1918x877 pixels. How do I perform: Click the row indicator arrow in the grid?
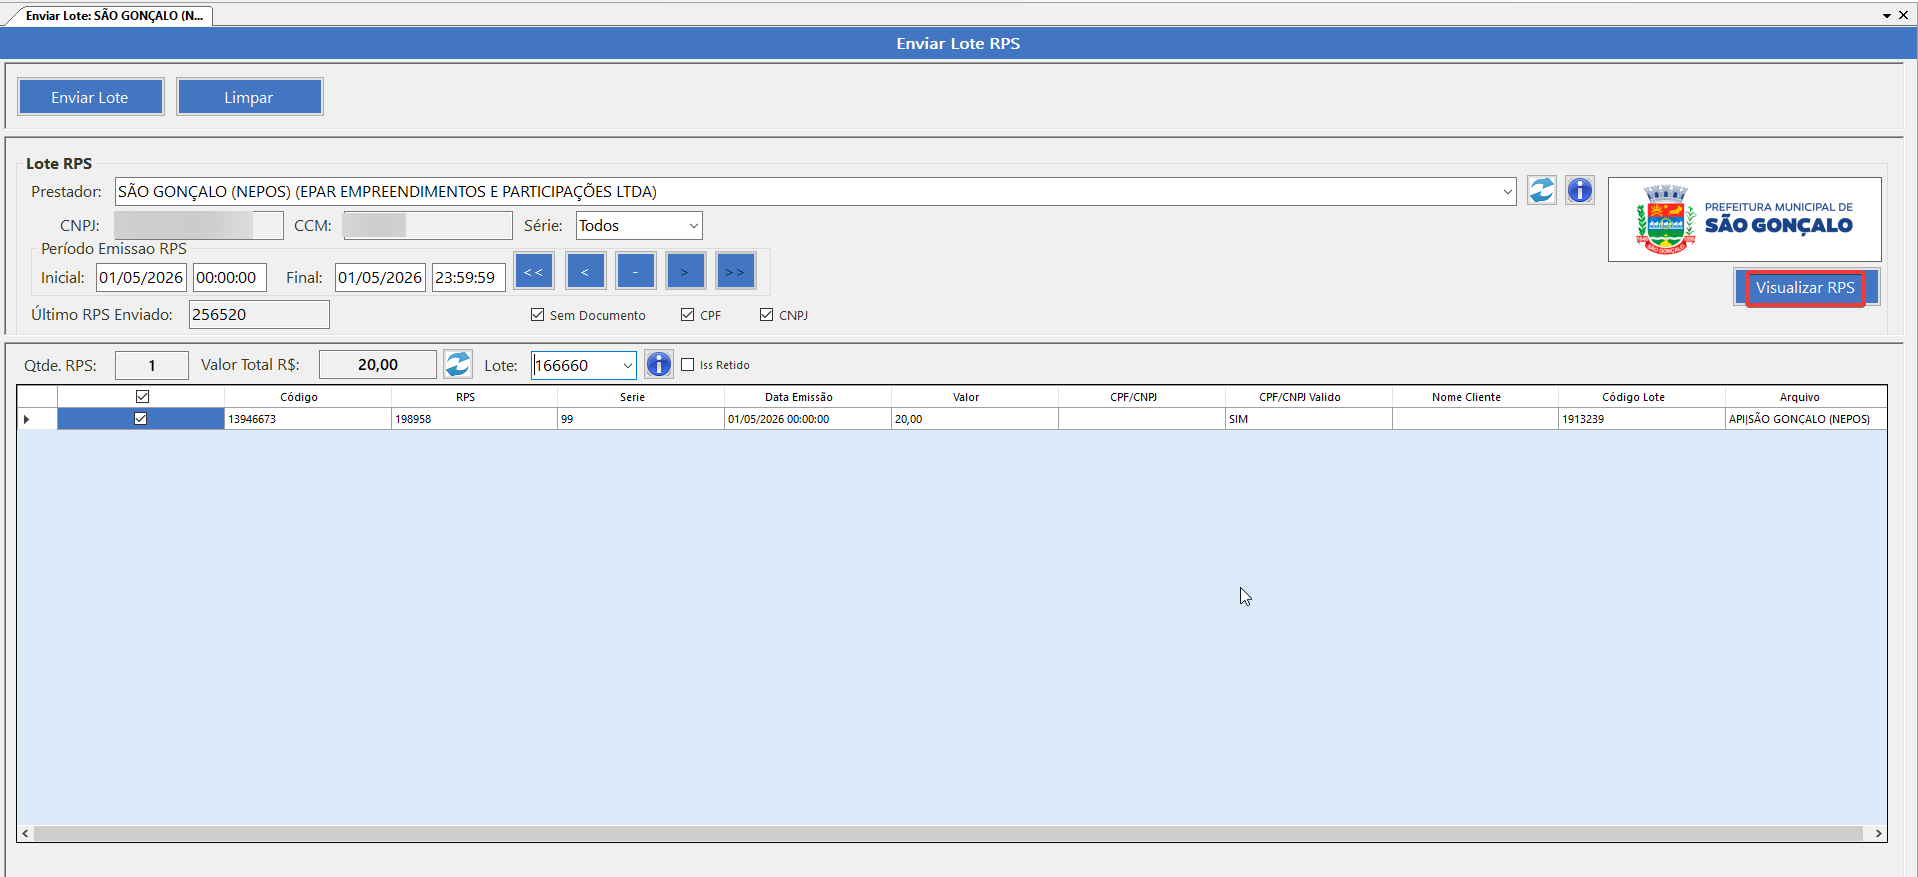(x=27, y=419)
